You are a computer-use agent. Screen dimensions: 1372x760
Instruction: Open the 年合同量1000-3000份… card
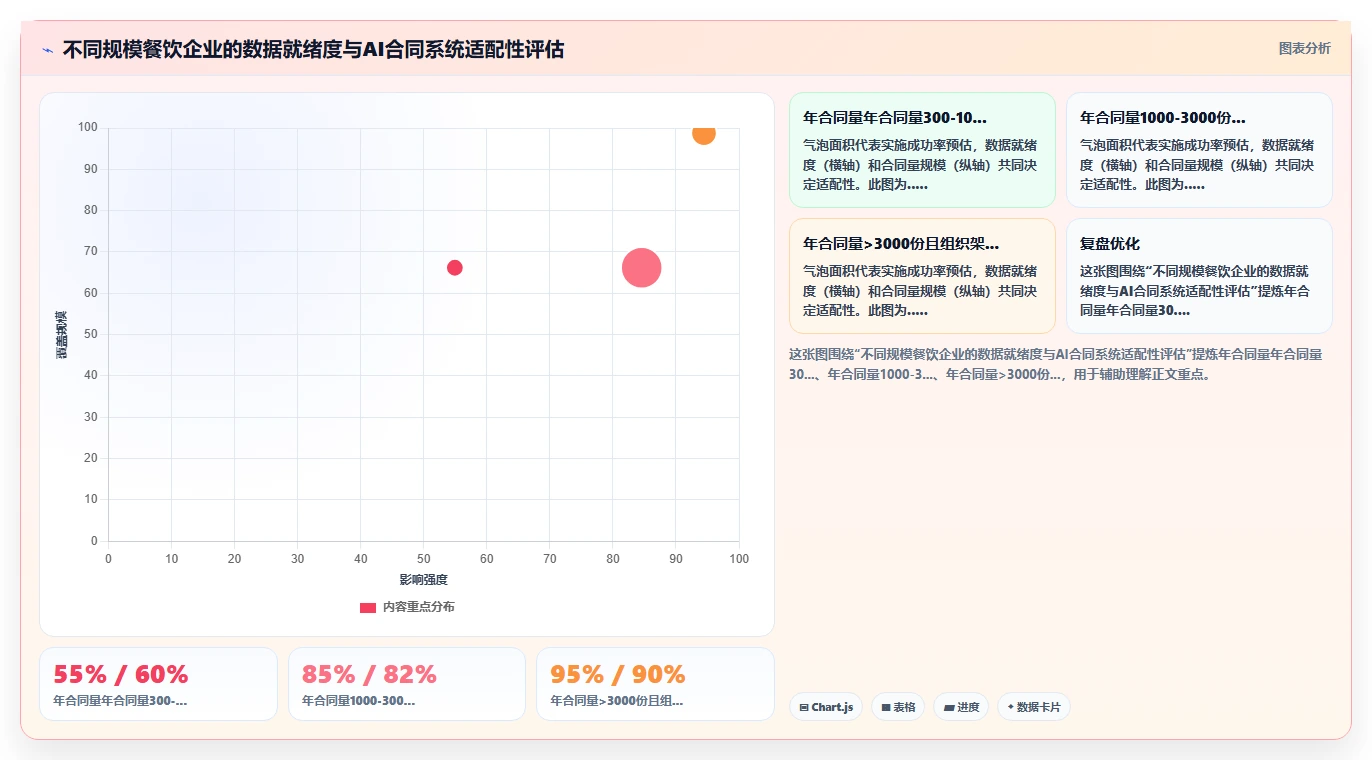(1199, 150)
